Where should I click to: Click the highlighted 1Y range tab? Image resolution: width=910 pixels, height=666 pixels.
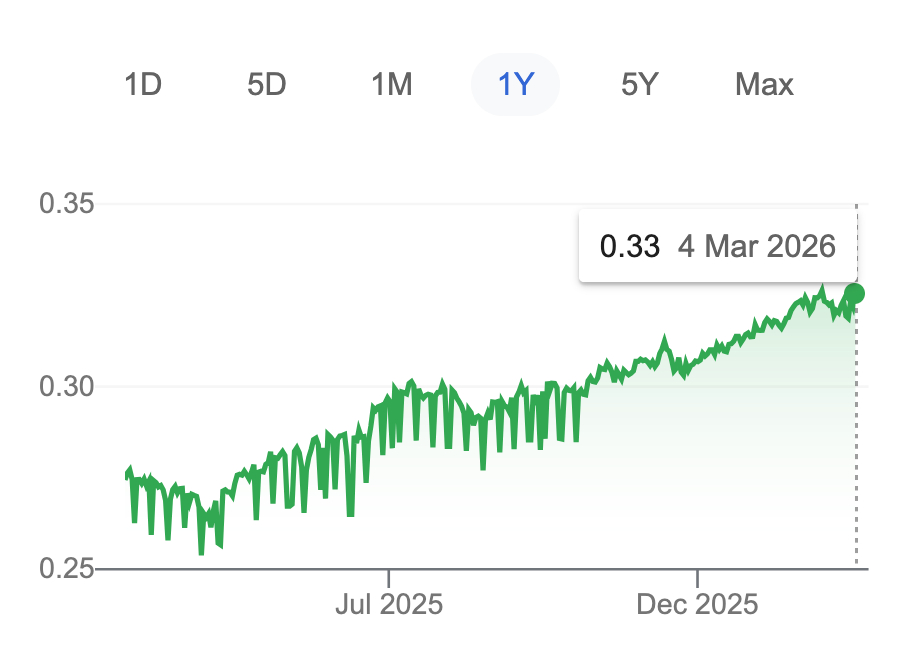515,85
